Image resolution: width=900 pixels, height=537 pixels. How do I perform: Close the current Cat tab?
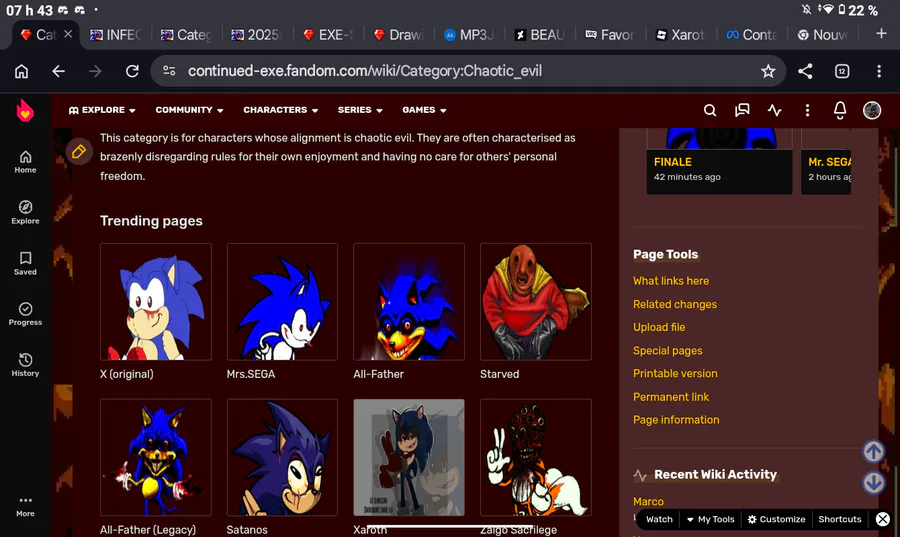coord(68,34)
